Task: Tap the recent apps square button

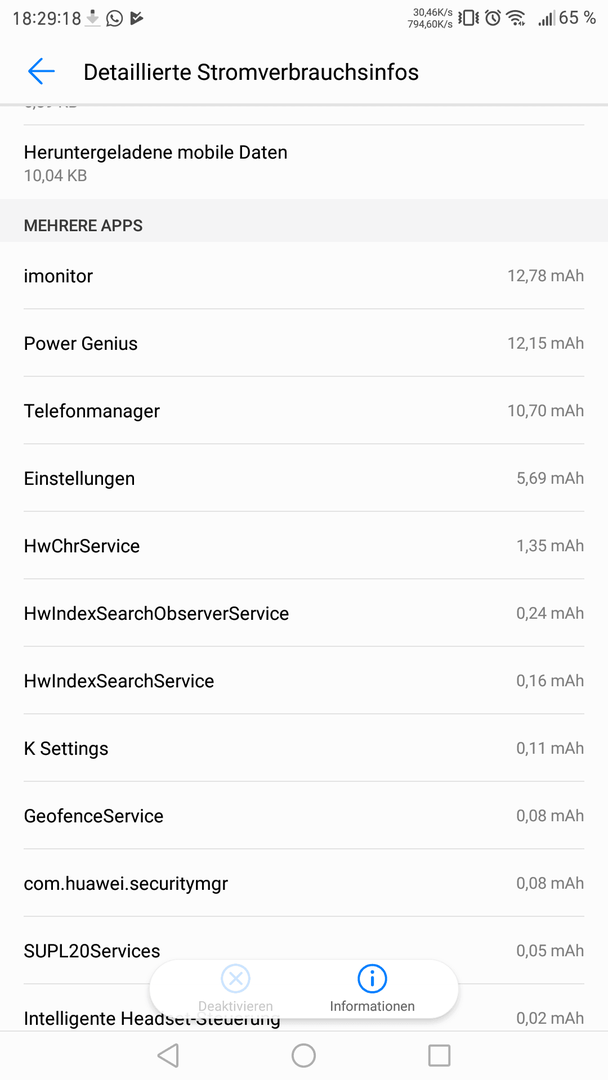Action: click(439, 1055)
